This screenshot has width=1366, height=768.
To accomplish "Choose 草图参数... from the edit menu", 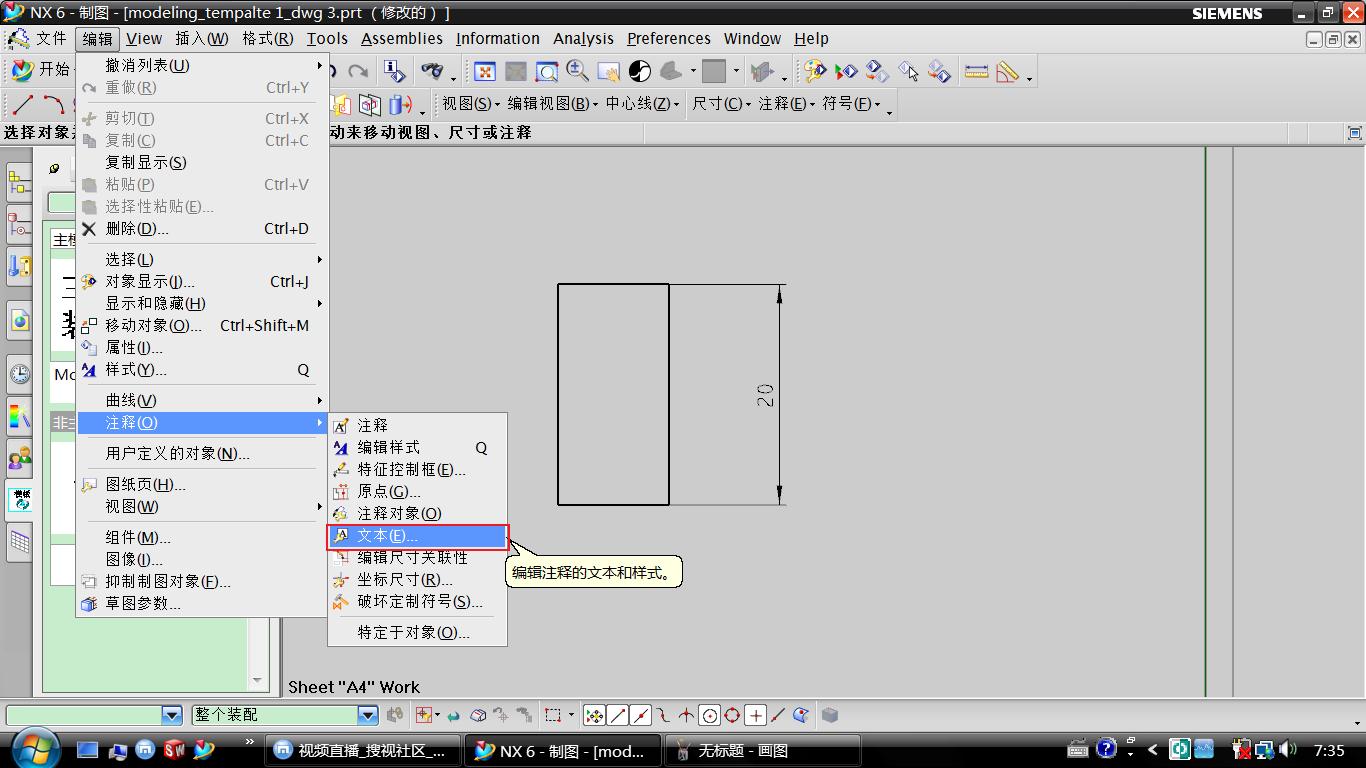I will (202, 603).
